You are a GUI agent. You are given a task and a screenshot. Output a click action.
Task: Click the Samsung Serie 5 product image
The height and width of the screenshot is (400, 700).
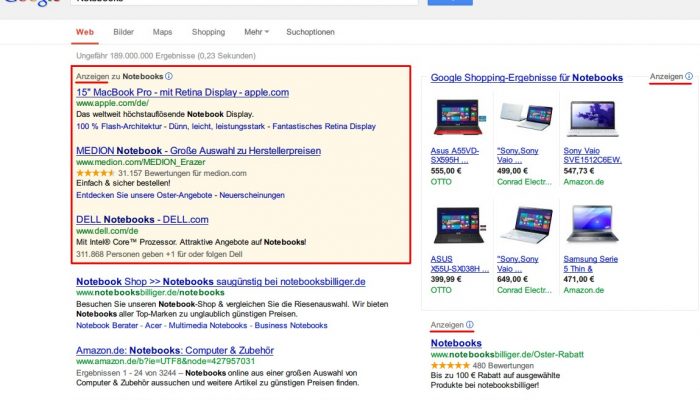click(592, 224)
